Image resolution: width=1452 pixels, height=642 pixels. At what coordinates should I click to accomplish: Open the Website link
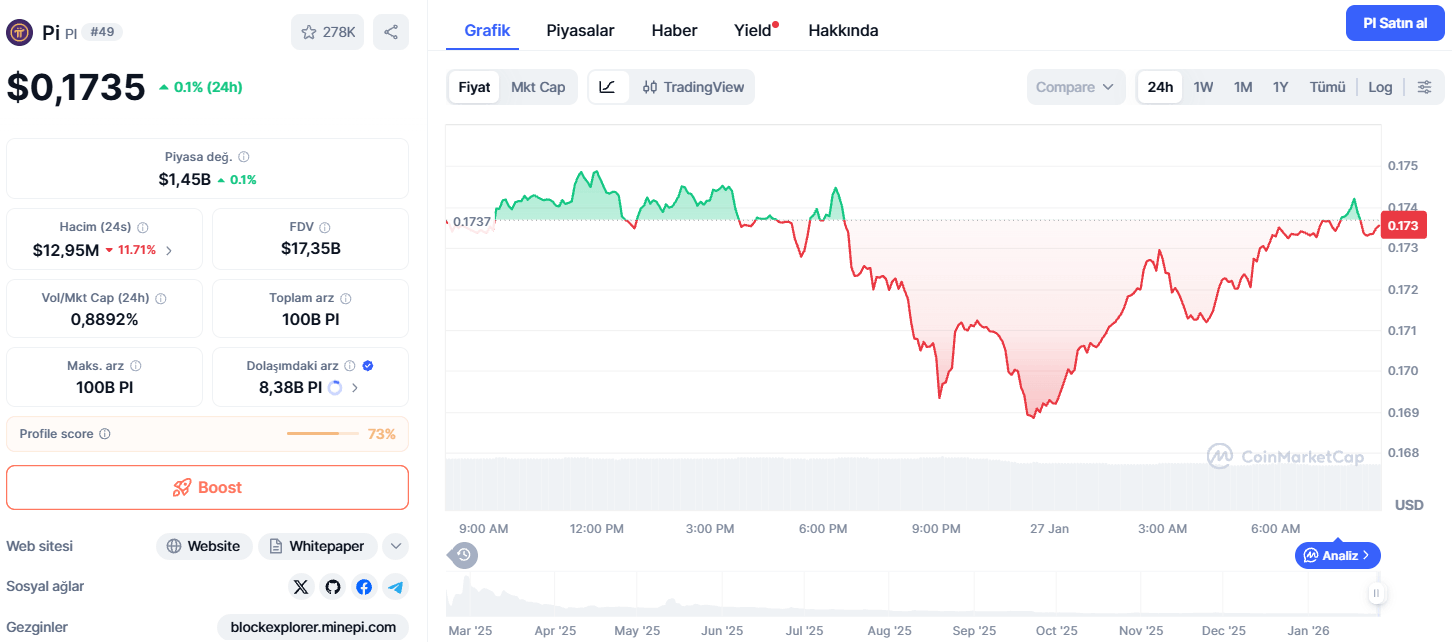click(x=204, y=546)
